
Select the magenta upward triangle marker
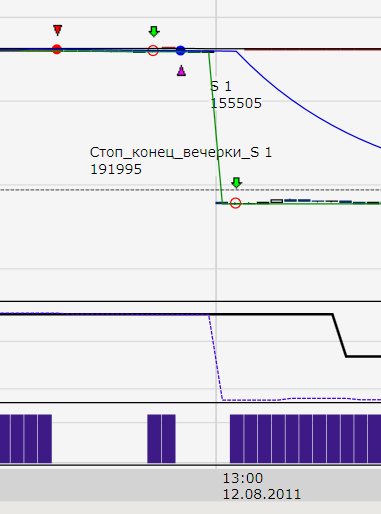[181, 71]
